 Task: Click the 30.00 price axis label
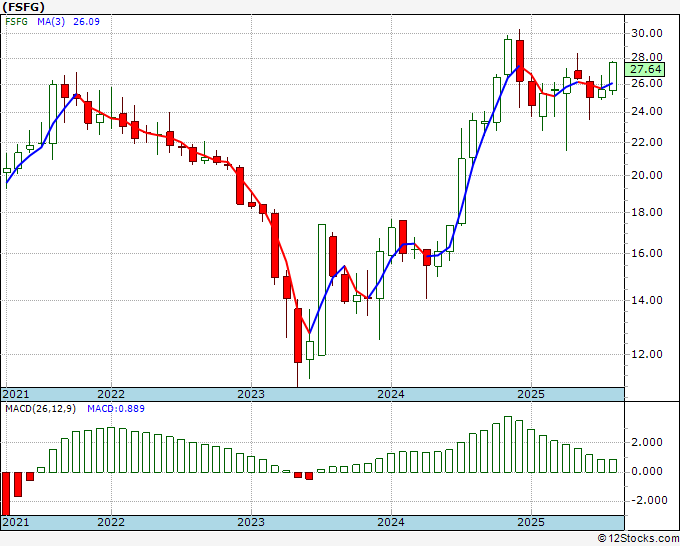tap(647, 33)
